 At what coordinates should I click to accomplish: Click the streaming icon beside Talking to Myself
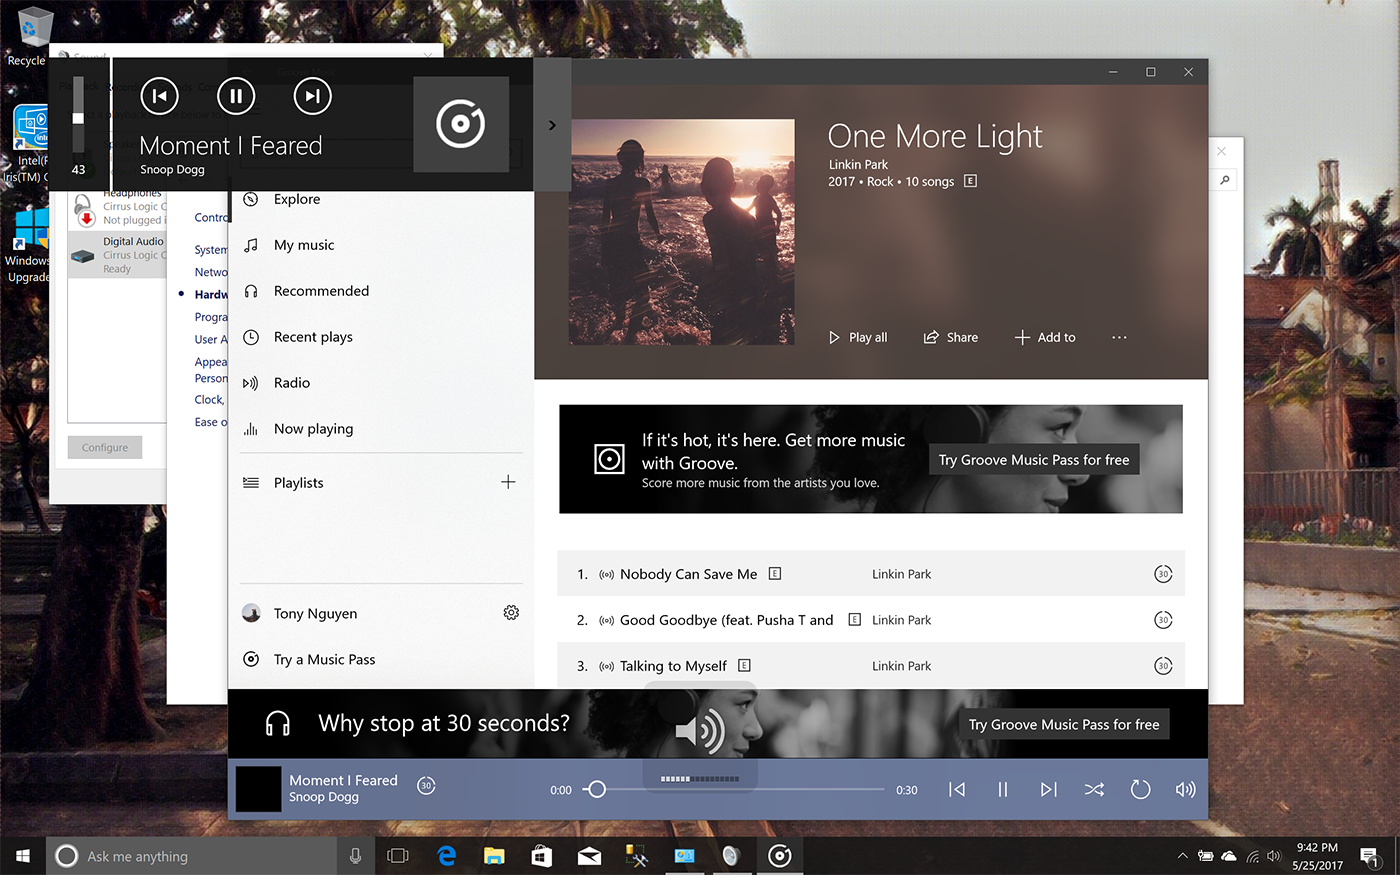[x=606, y=667]
